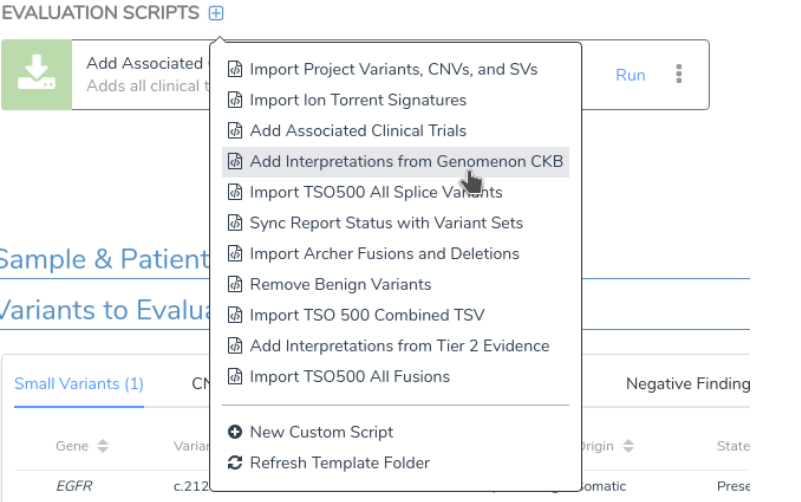Click script icon beside Import Ion Torrent Signatures

pyautogui.click(x=235, y=100)
